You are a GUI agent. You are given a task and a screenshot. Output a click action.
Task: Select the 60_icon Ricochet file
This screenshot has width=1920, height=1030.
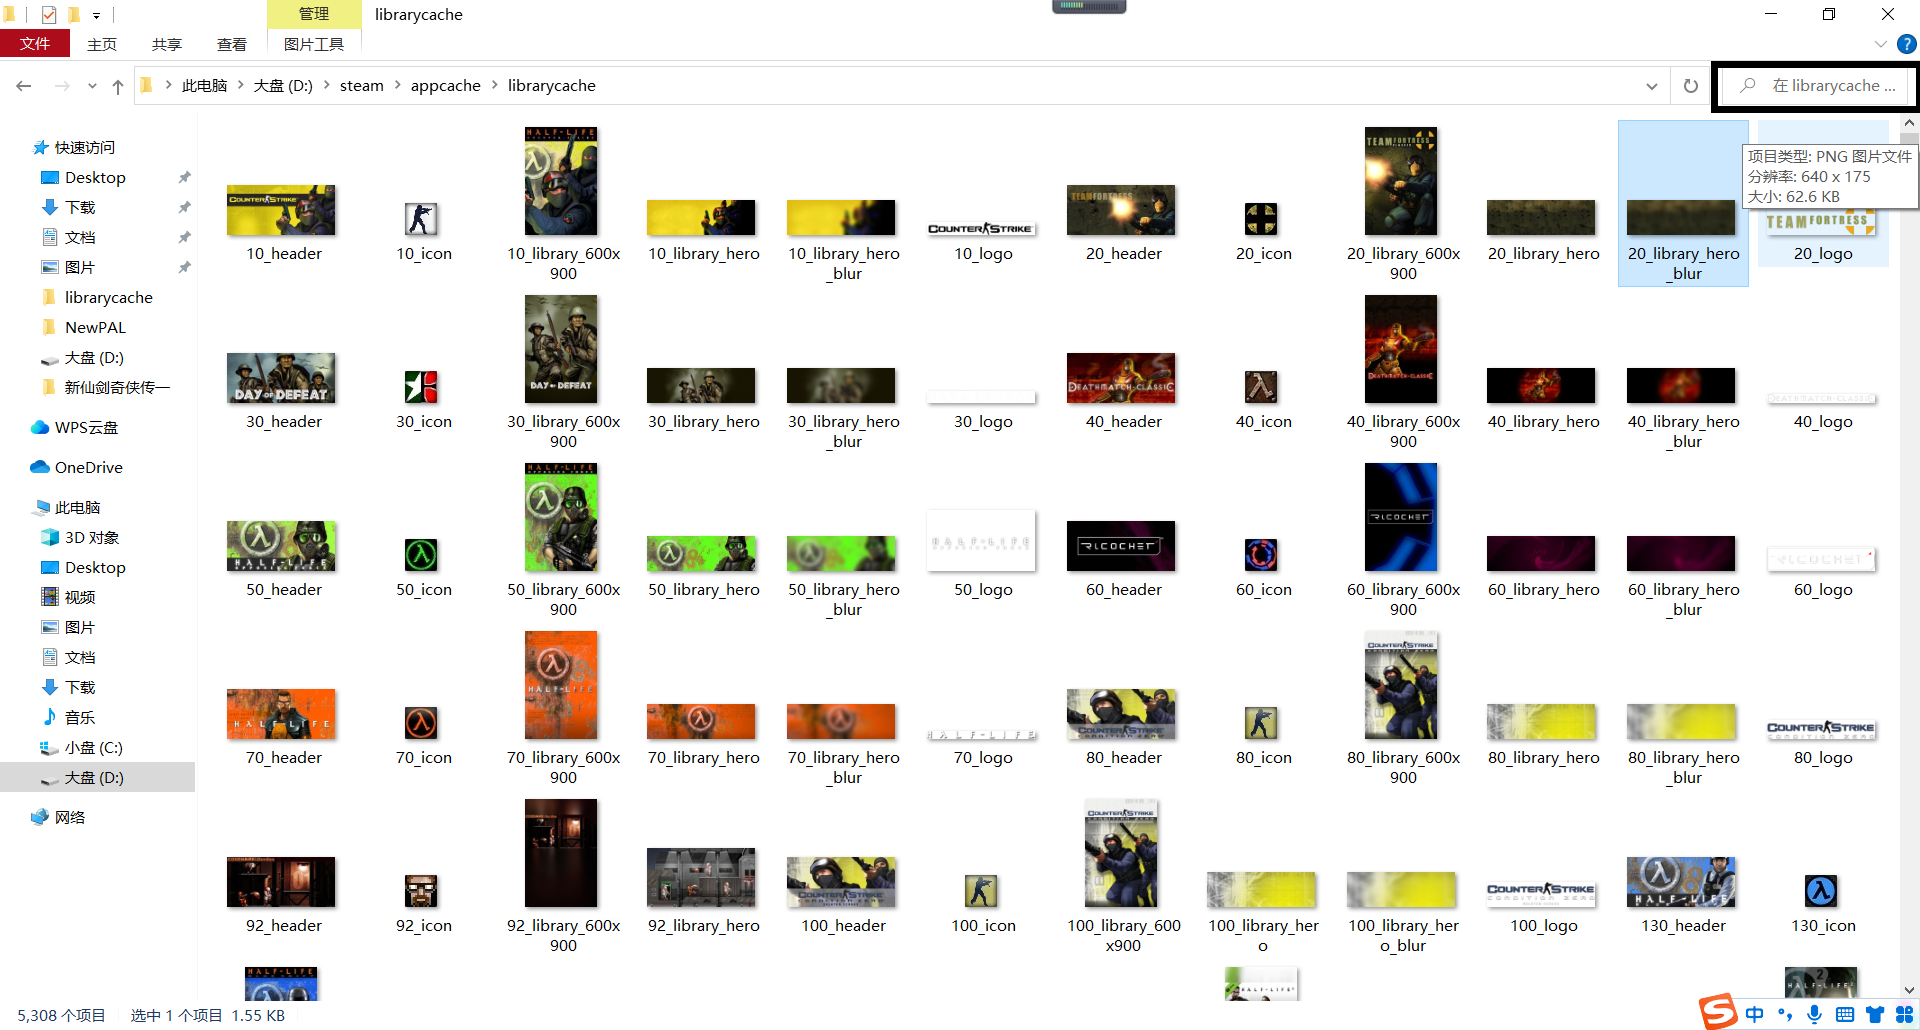click(1261, 555)
